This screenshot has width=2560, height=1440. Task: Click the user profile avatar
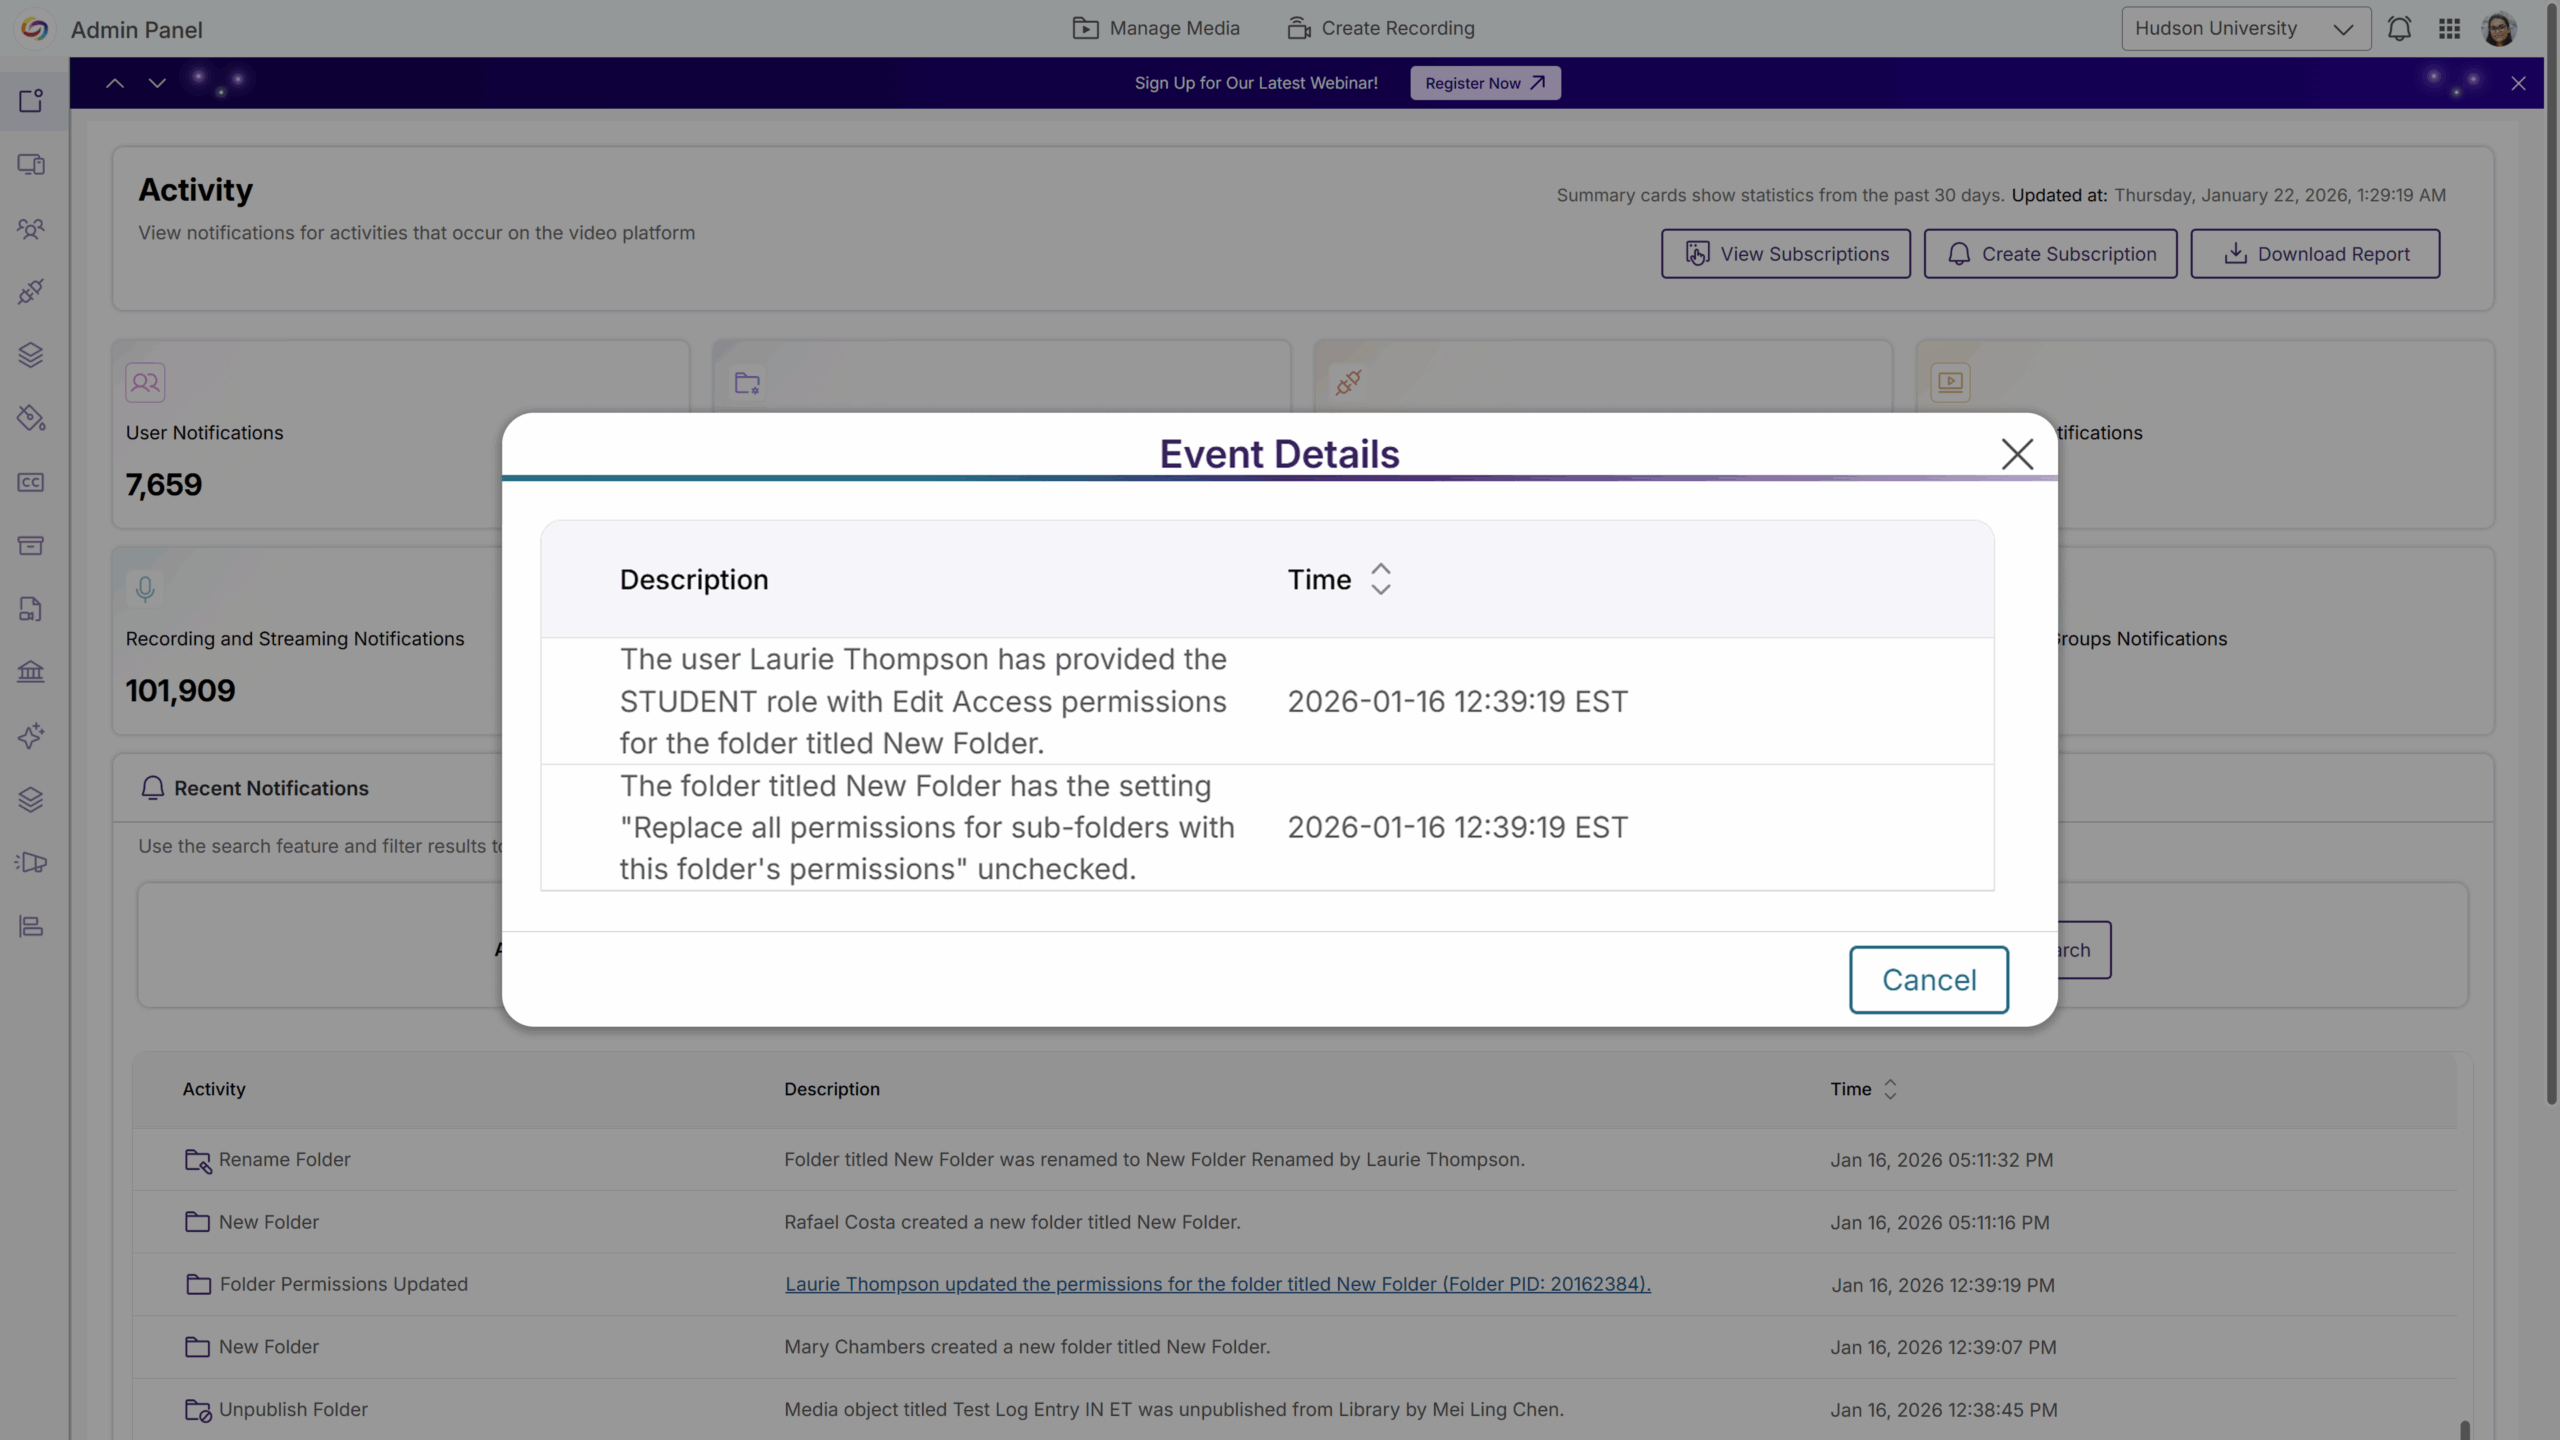click(2499, 29)
